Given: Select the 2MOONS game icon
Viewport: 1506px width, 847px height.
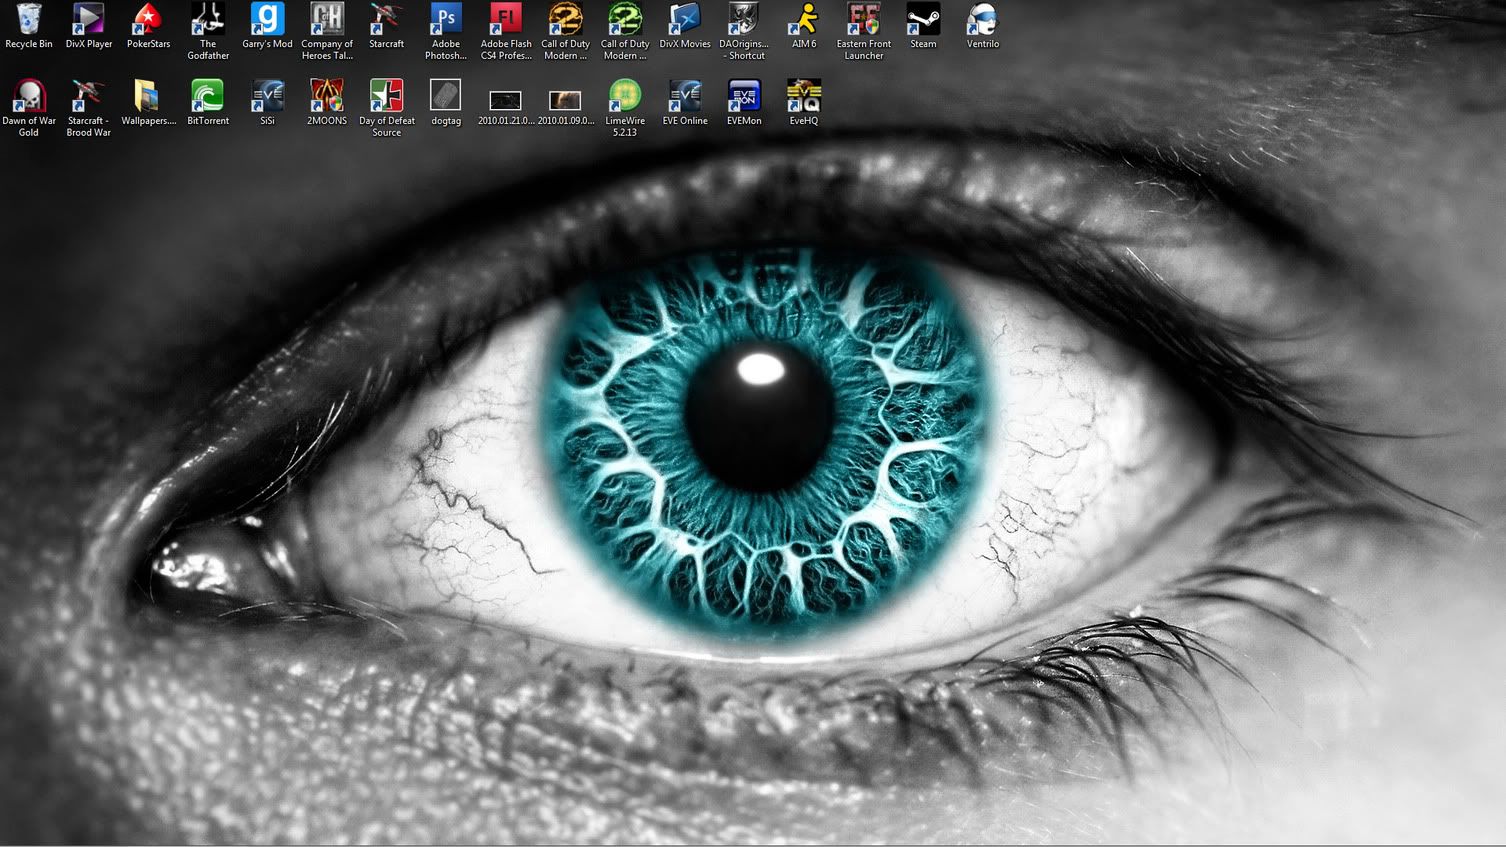Looking at the screenshot, I should pos(327,96).
